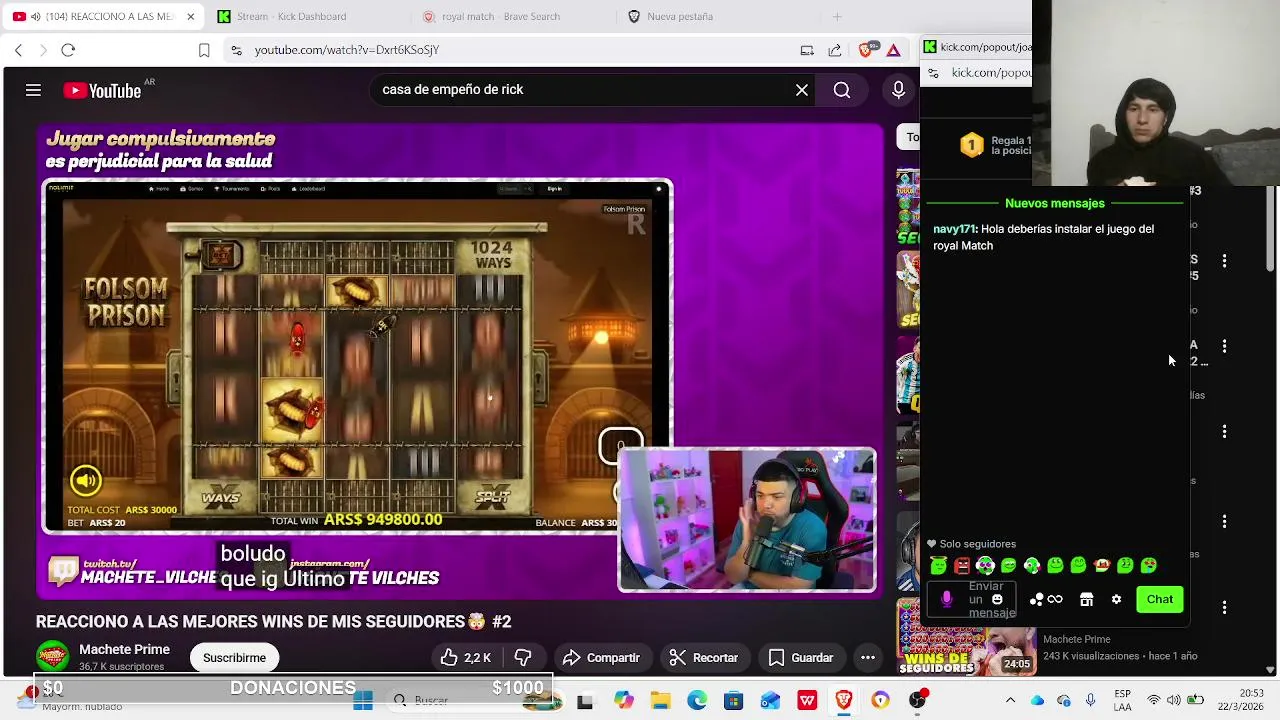Dislike the video
The height and width of the screenshot is (720, 1280).
[x=523, y=657]
